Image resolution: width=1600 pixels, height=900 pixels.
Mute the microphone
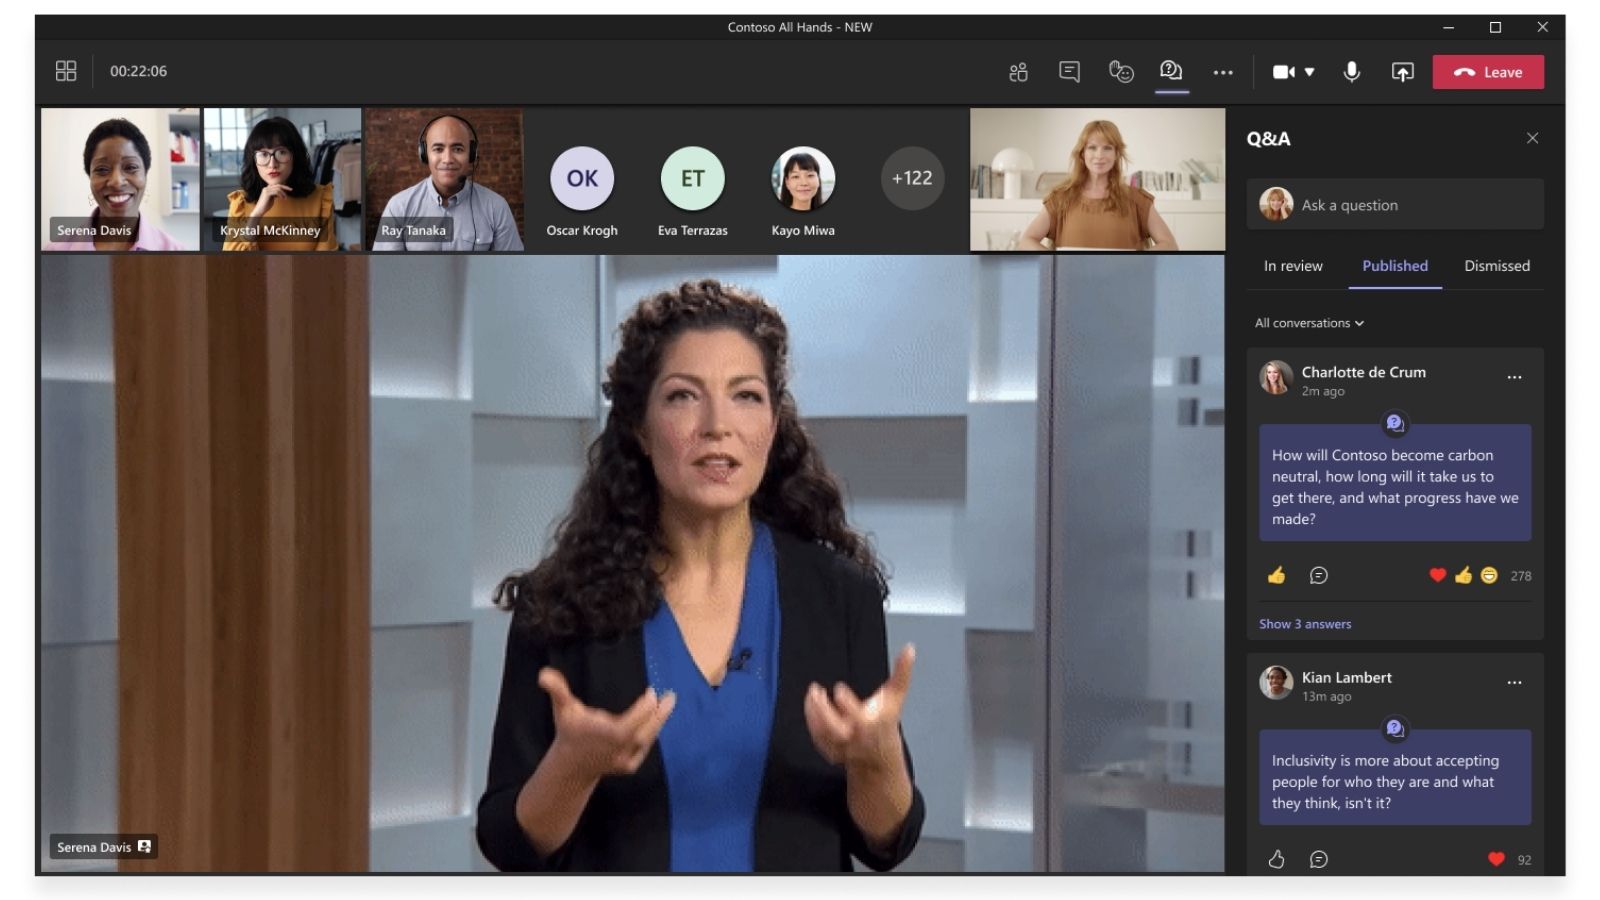point(1351,72)
